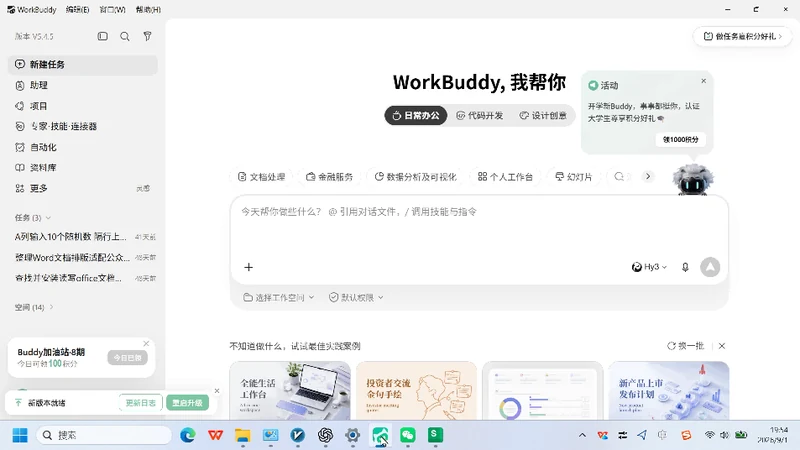Open 全能生活工作台 case card

[290, 391]
